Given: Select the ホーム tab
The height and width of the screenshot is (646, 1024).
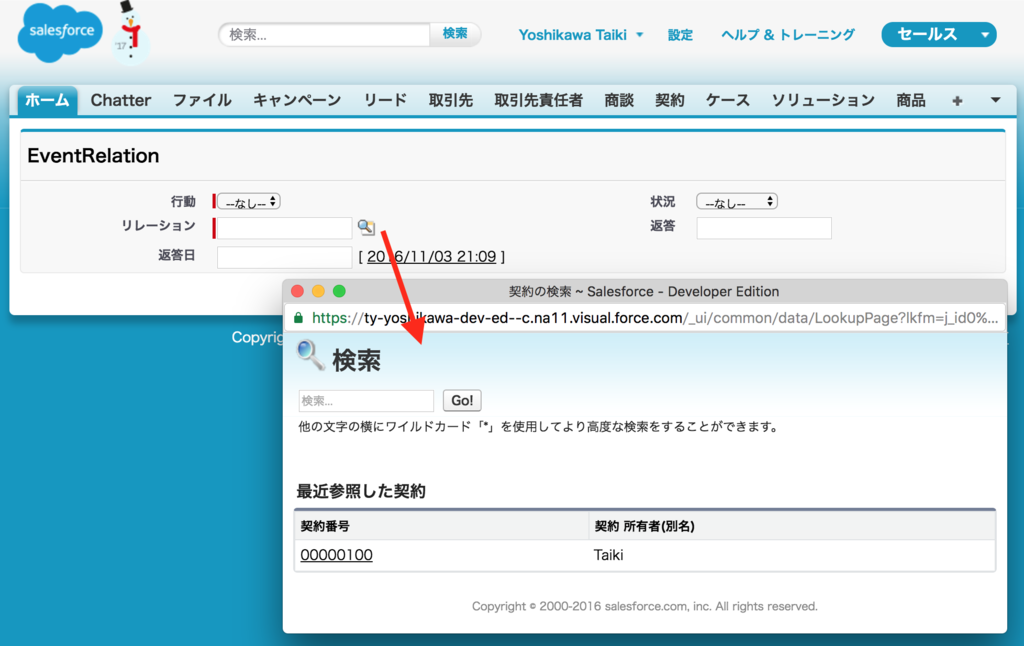Looking at the screenshot, I should 47,101.
